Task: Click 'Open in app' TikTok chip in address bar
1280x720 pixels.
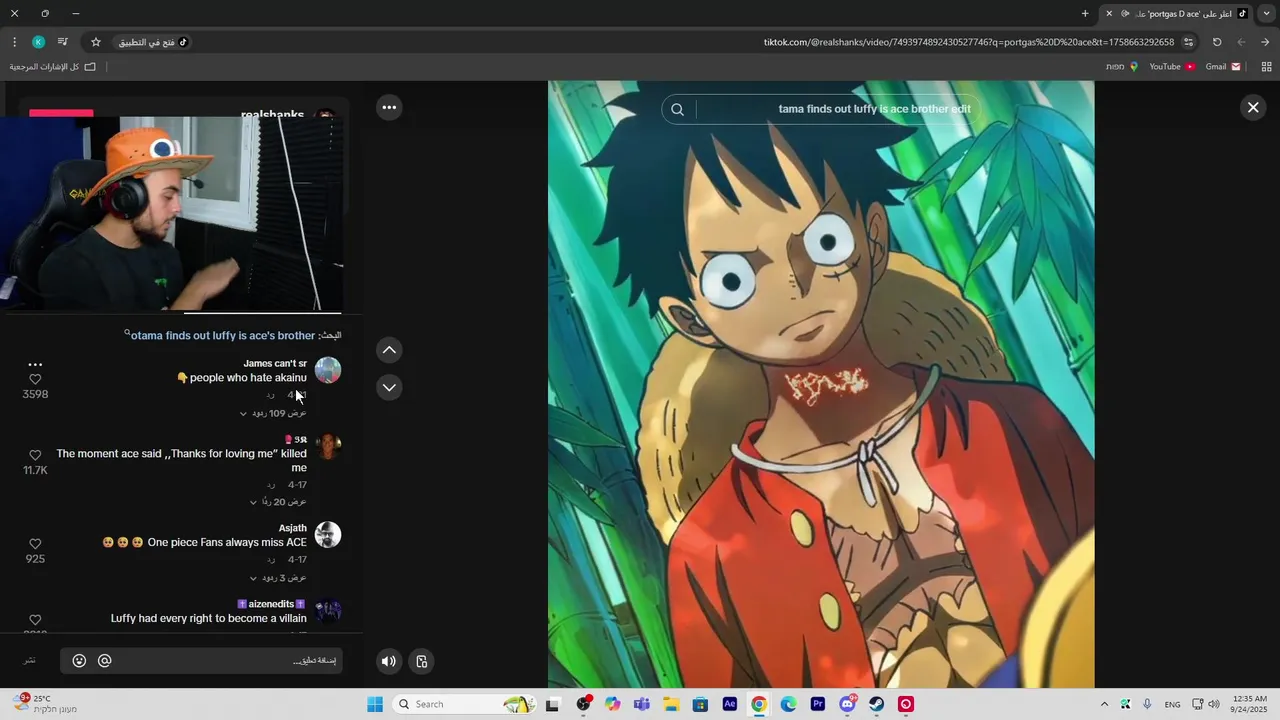Action: coord(153,42)
